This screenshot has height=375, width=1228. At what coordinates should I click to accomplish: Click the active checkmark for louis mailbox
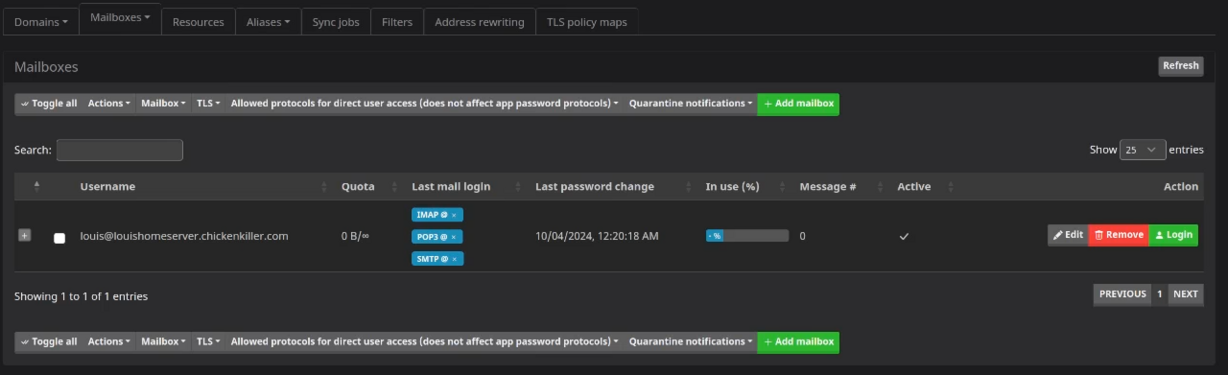(x=904, y=236)
